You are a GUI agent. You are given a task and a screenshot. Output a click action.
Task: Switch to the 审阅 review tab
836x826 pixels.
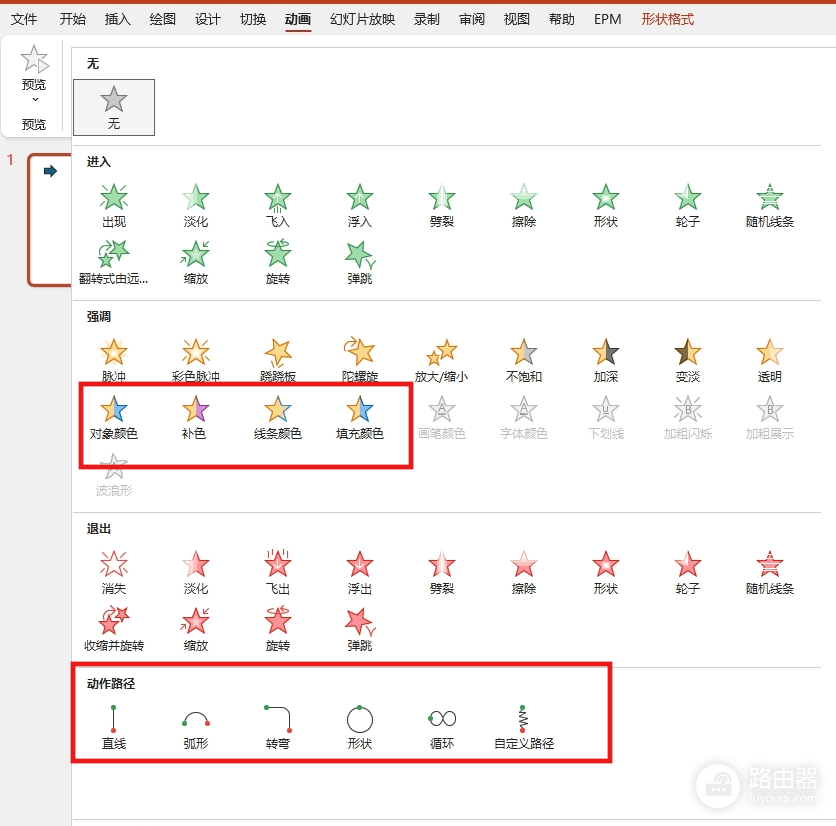[x=472, y=19]
